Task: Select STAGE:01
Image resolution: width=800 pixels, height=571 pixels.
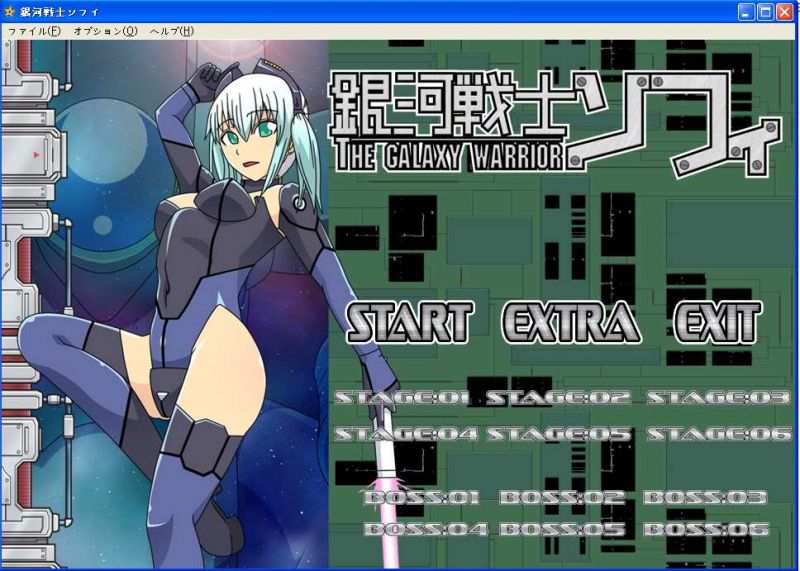Action: 402,397
